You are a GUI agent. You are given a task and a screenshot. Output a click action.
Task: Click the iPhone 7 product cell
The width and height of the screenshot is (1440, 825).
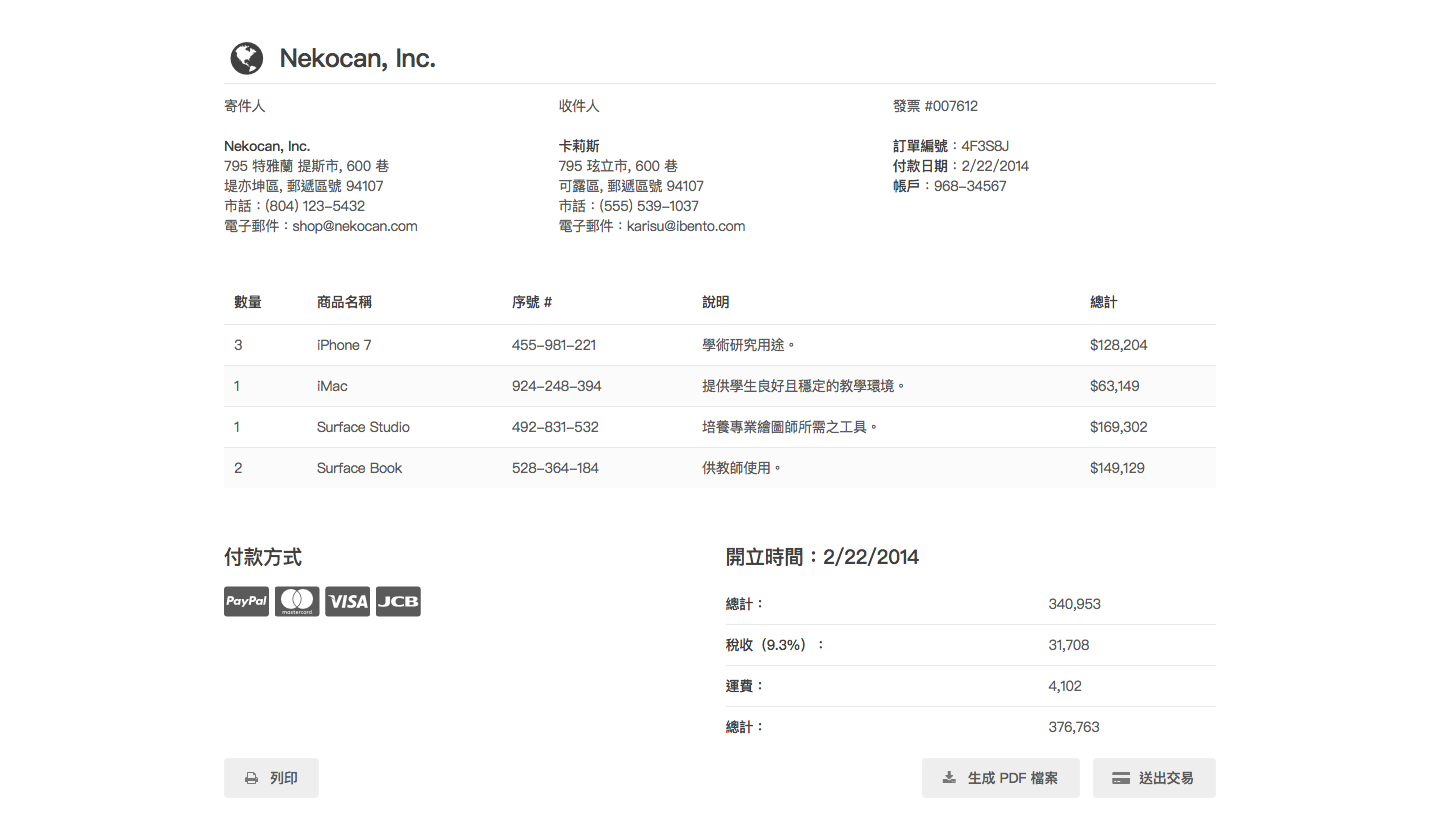click(344, 345)
